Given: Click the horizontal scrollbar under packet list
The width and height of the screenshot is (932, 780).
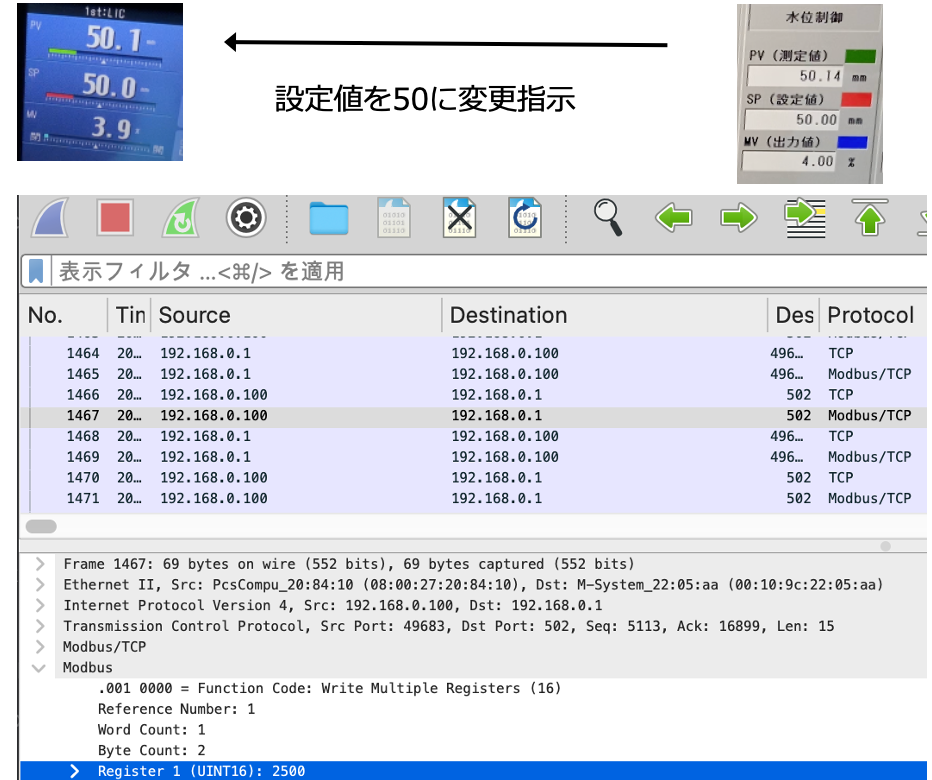Looking at the screenshot, I should 42,526.
